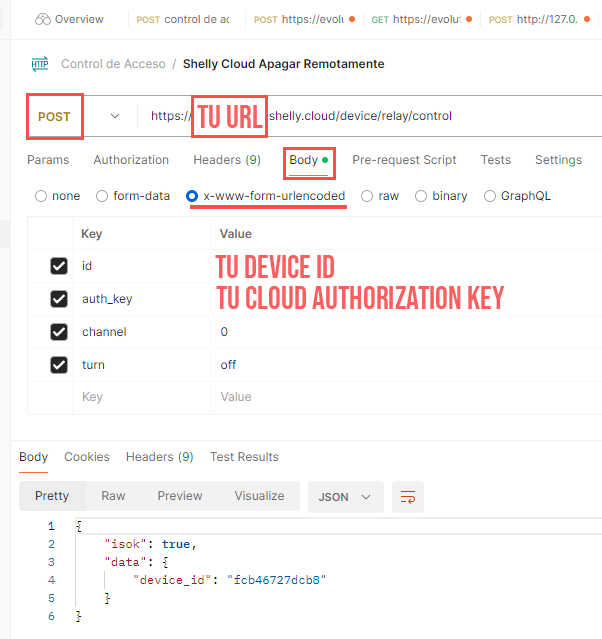
Task: Click the HTTP request type icon
Action: tap(40, 64)
